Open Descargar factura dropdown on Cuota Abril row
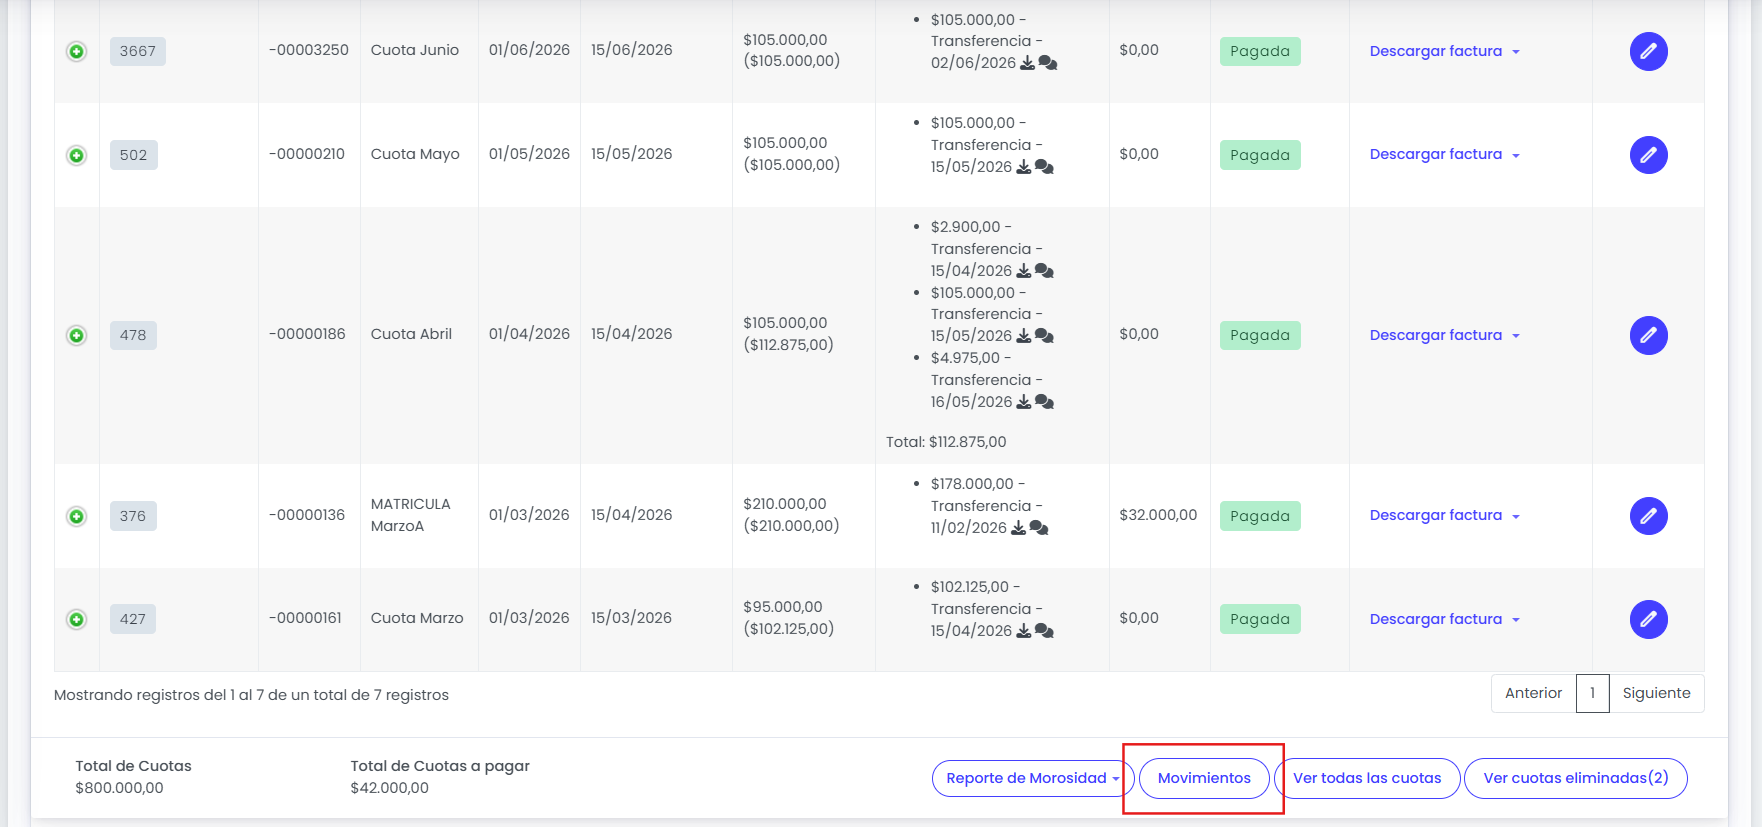Screen dimensions: 1762x827 point(1444,335)
